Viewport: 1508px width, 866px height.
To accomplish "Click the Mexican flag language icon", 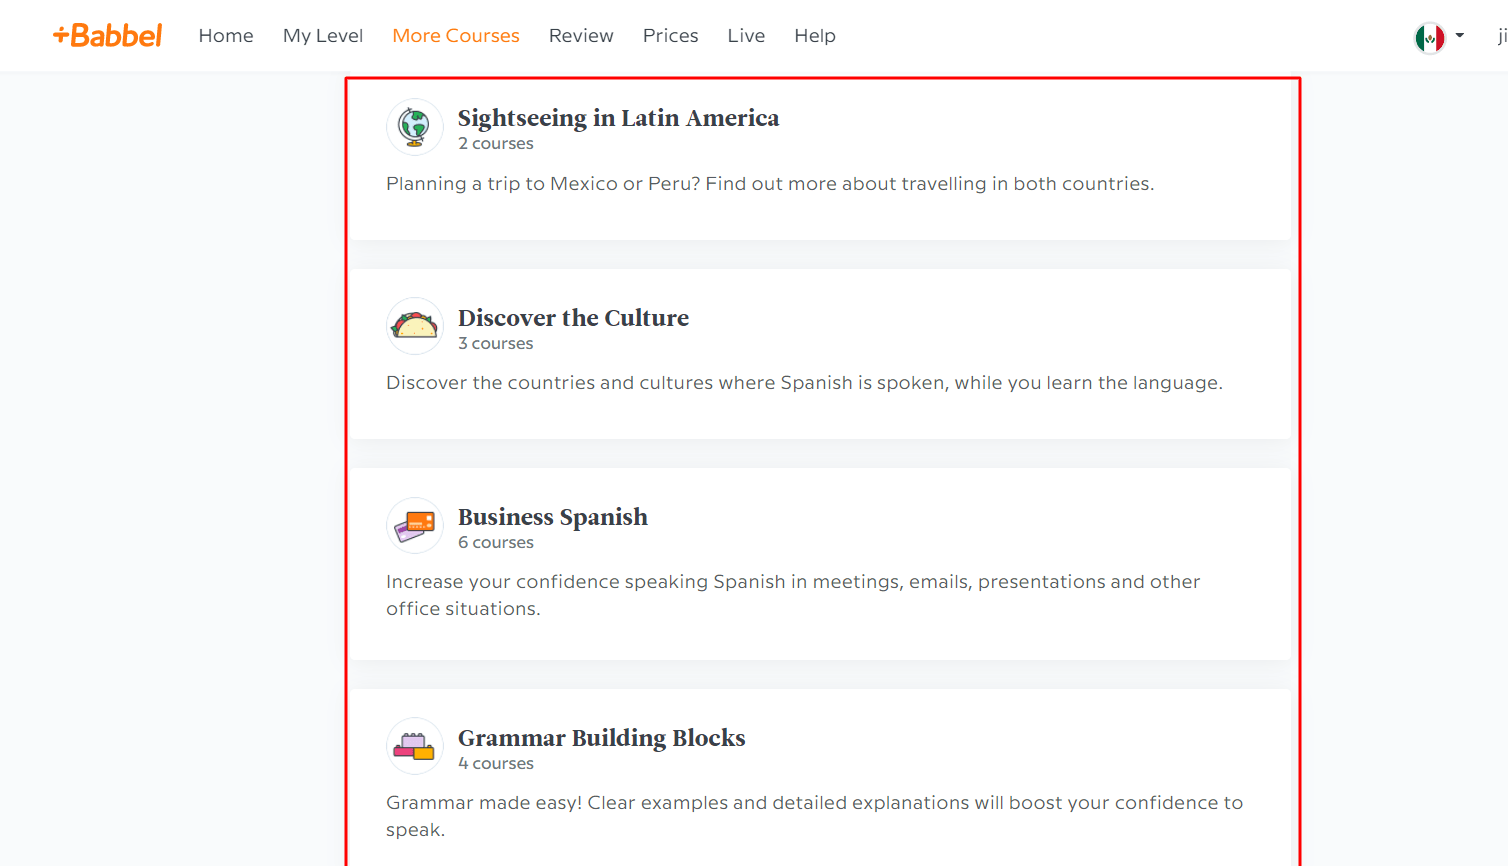I will (x=1429, y=38).
